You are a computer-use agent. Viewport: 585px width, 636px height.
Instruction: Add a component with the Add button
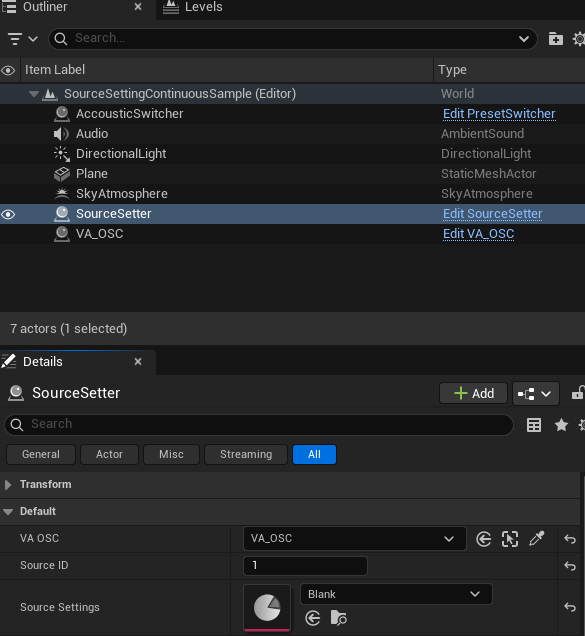tap(473, 393)
